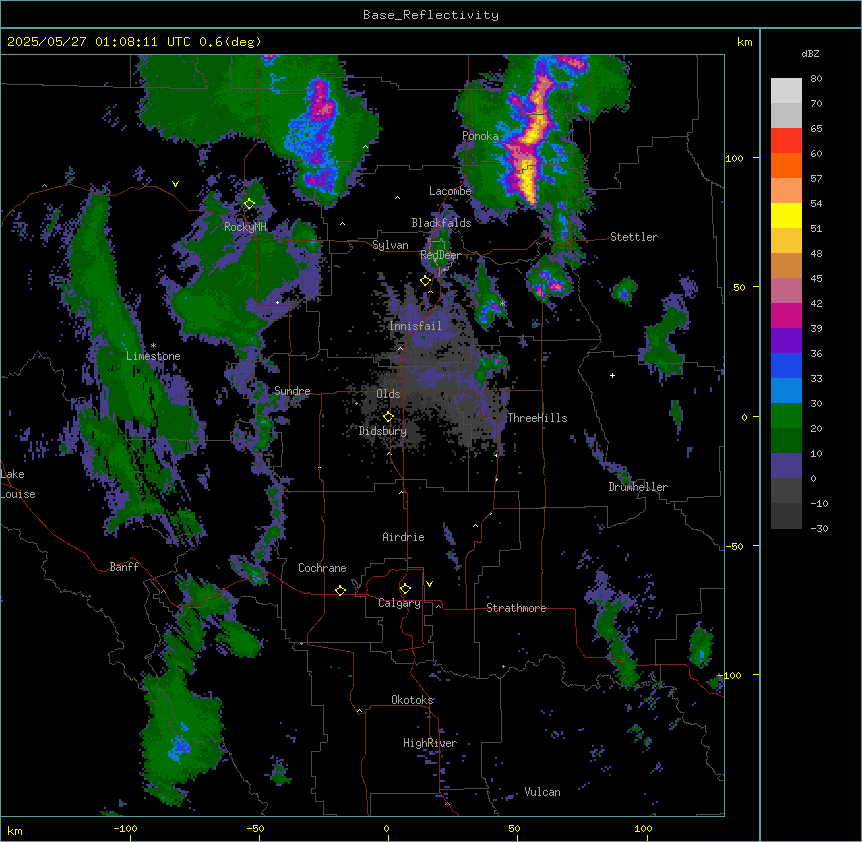
Task: Click the yellow diamond marker under Cochrane
Action: [340, 590]
